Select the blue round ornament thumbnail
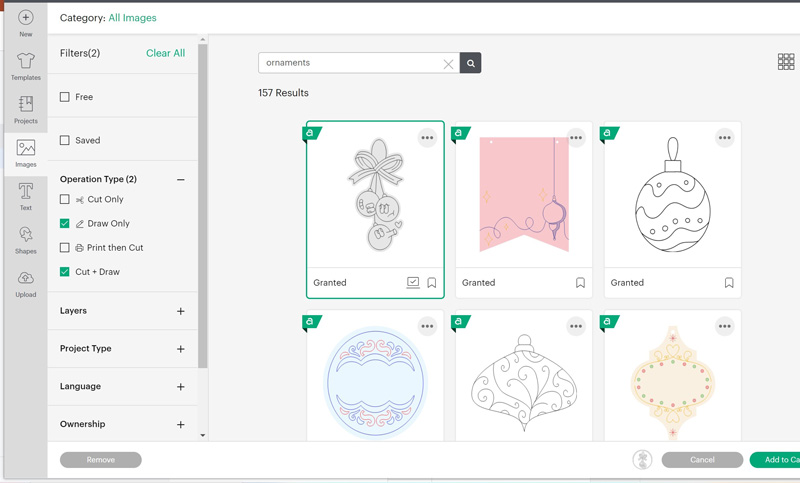The image size is (800, 483). pos(376,384)
